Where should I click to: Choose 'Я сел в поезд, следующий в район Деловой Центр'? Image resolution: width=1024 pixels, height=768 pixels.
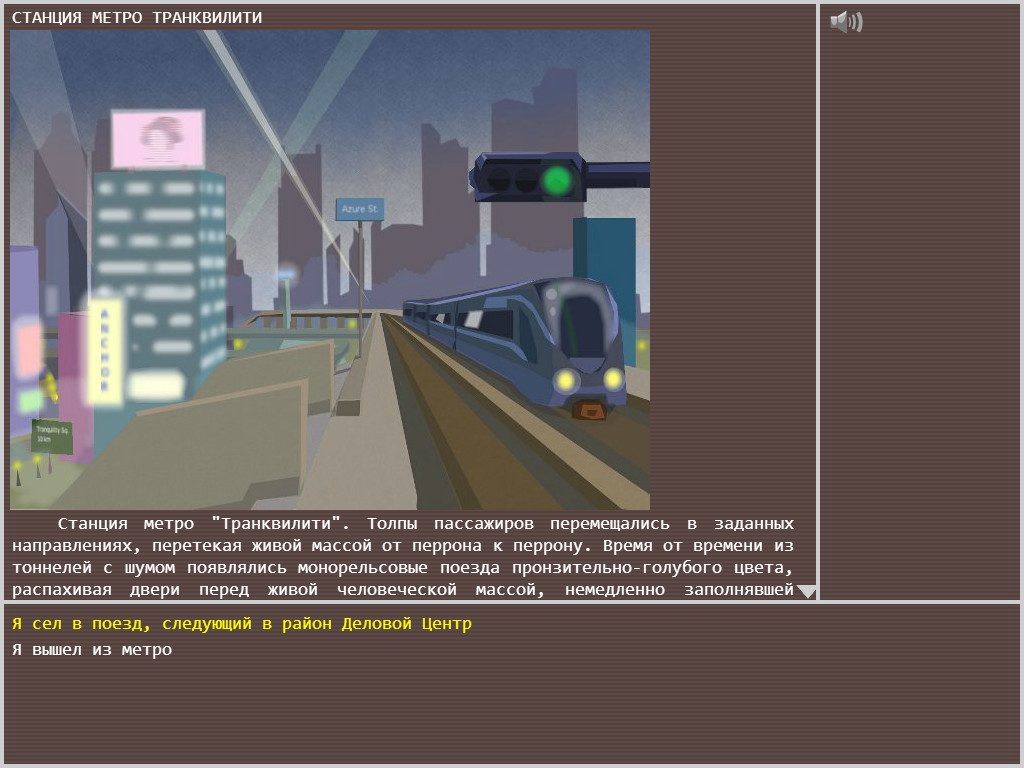click(242, 624)
